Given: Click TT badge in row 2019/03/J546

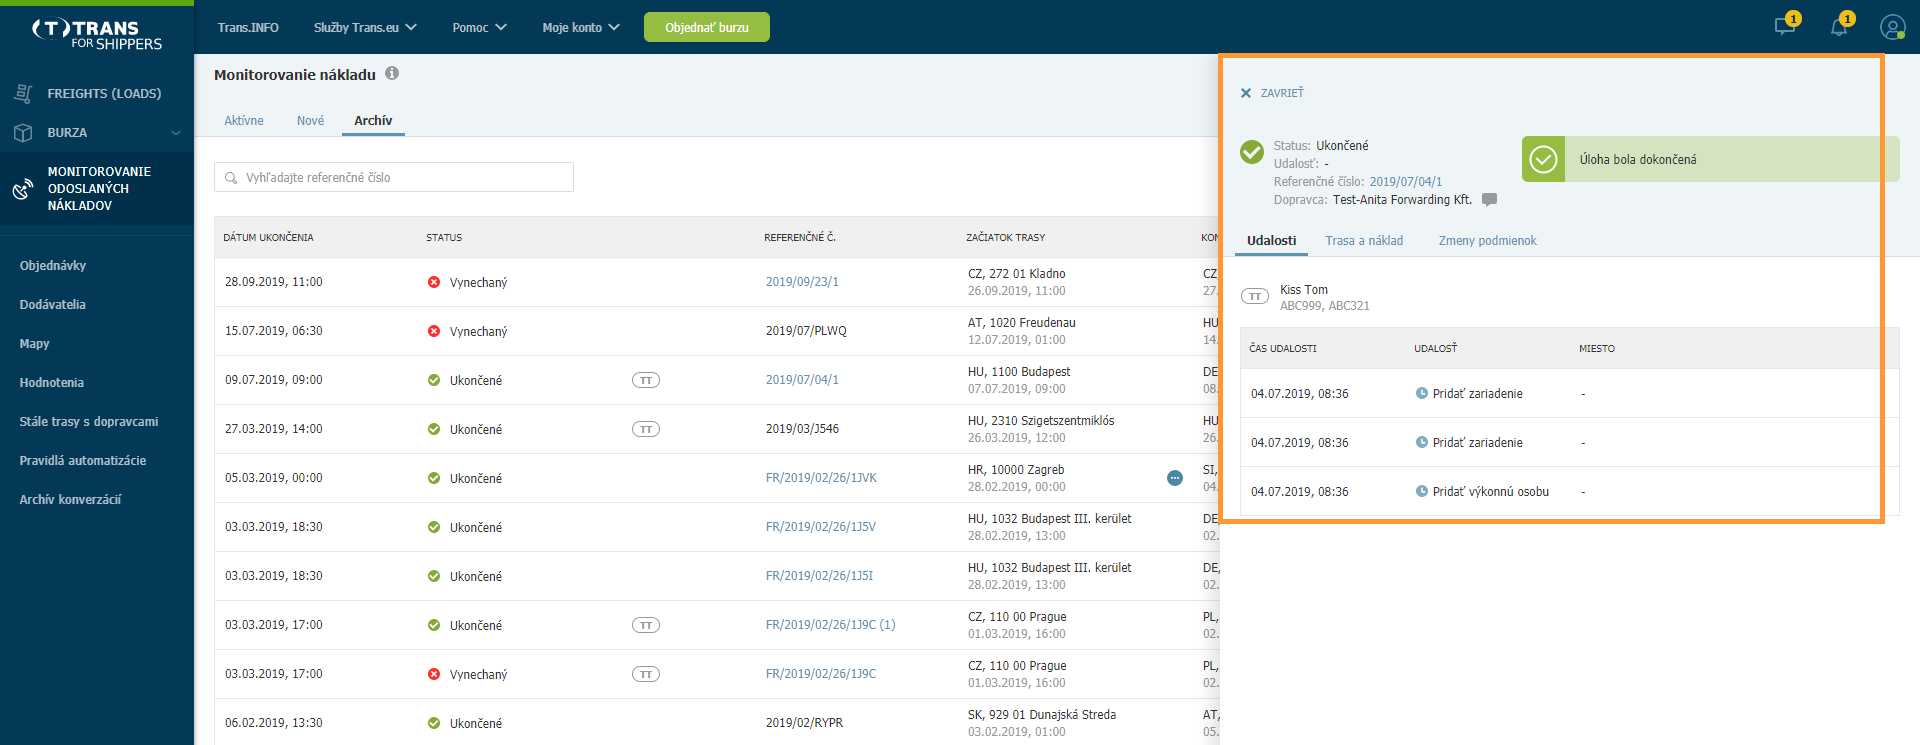Looking at the screenshot, I should coord(646,429).
